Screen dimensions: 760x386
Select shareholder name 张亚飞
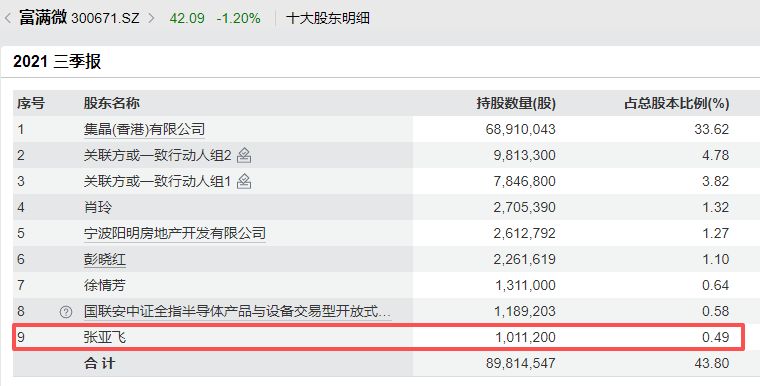click(x=105, y=337)
